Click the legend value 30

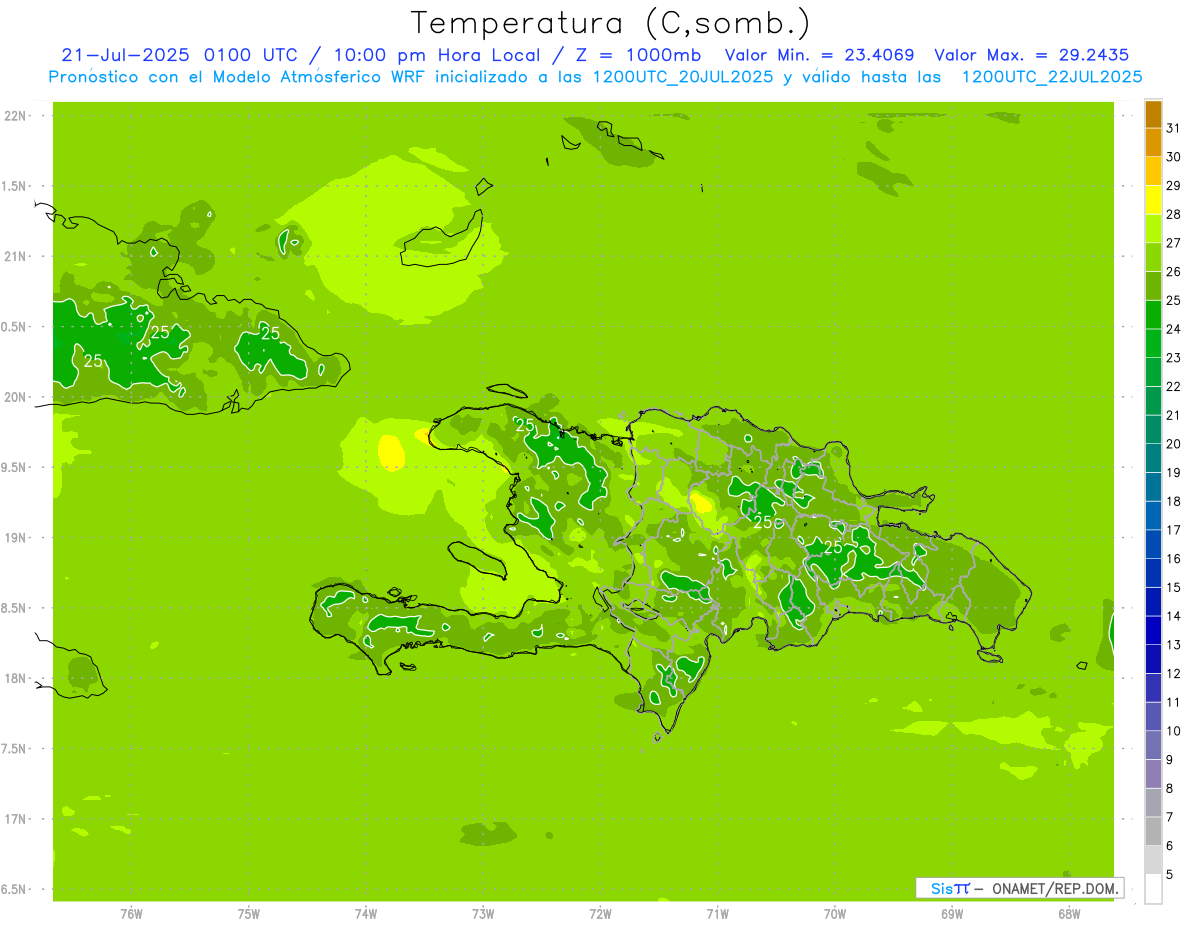point(1173,157)
